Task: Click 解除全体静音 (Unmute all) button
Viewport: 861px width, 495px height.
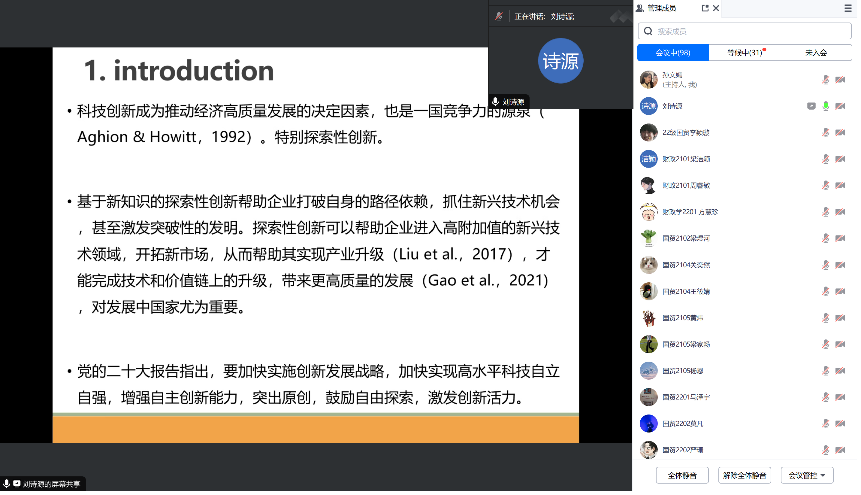Action: click(746, 475)
